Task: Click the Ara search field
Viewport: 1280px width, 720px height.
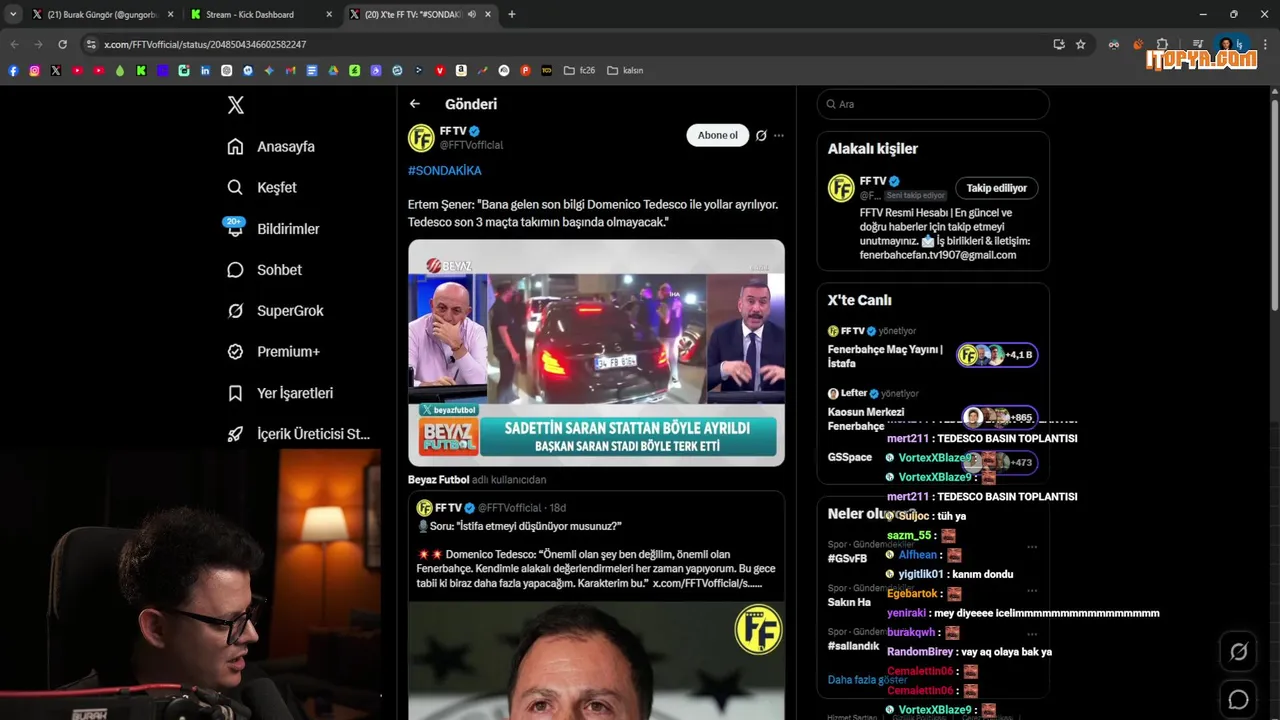Action: pyautogui.click(x=933, y=104)
